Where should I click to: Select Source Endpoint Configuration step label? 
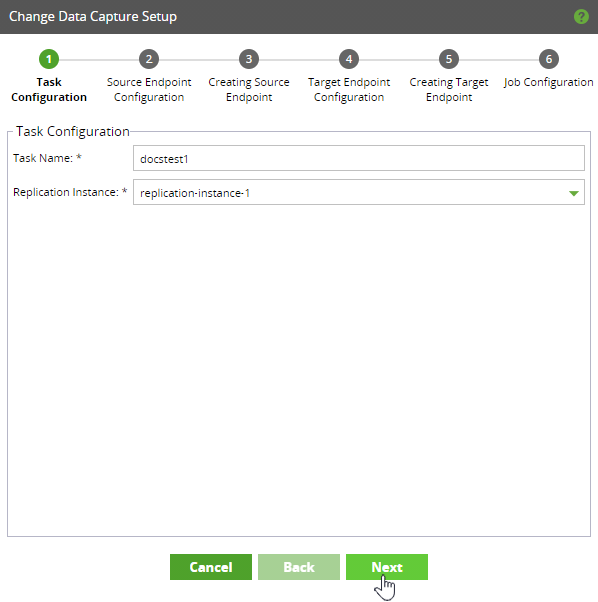(x=149, y=89)
